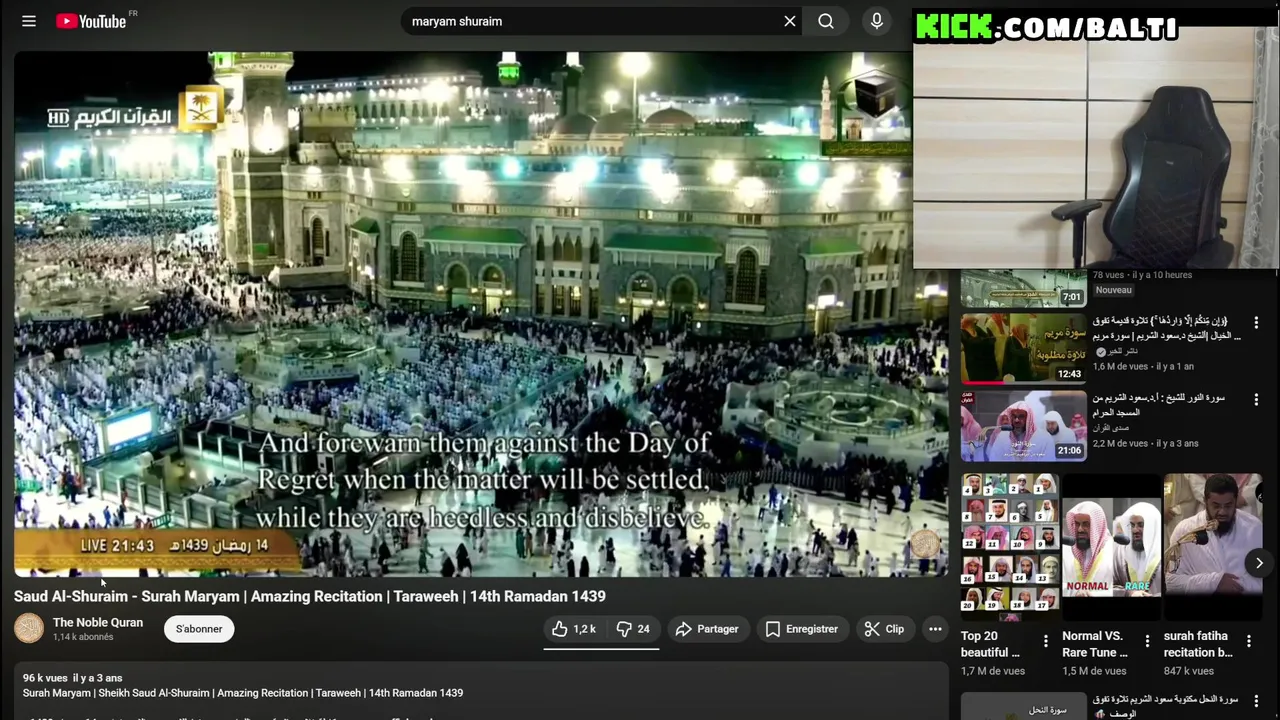Start voice search with microphone icon
This screenshot has height=720, width=1280.
point(877,21)
